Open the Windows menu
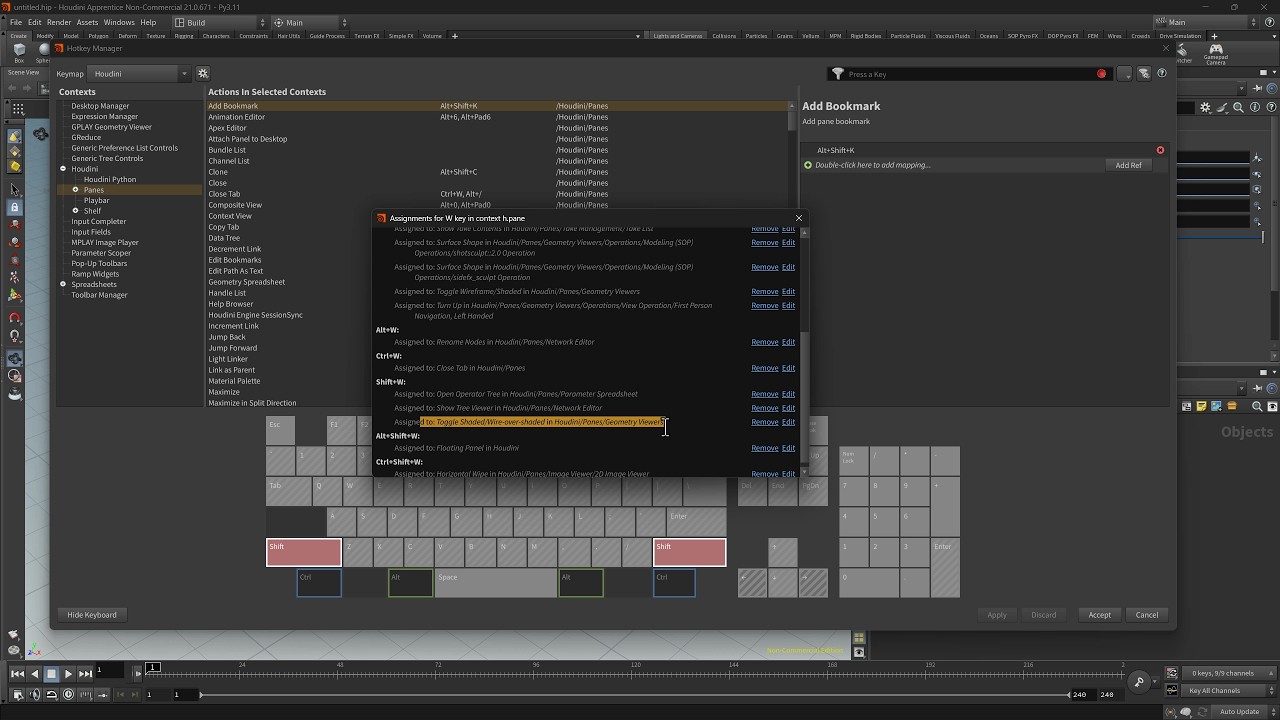Screen dimensions: 1280x720 click(119, 22)
